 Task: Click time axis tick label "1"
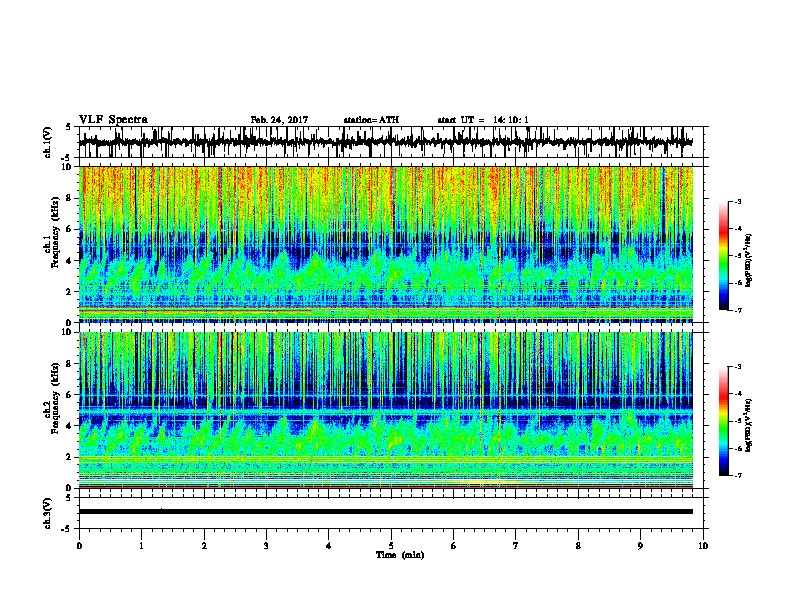click(x=141, y=546)
